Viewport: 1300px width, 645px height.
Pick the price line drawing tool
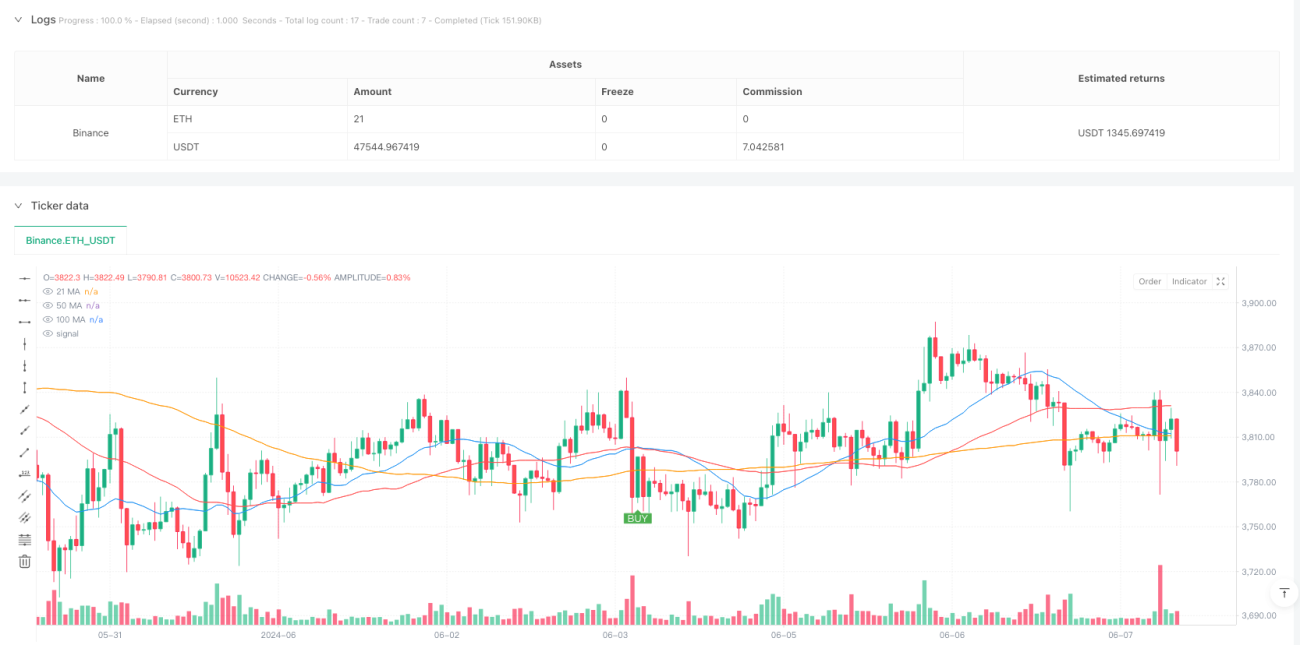[25, 474]
